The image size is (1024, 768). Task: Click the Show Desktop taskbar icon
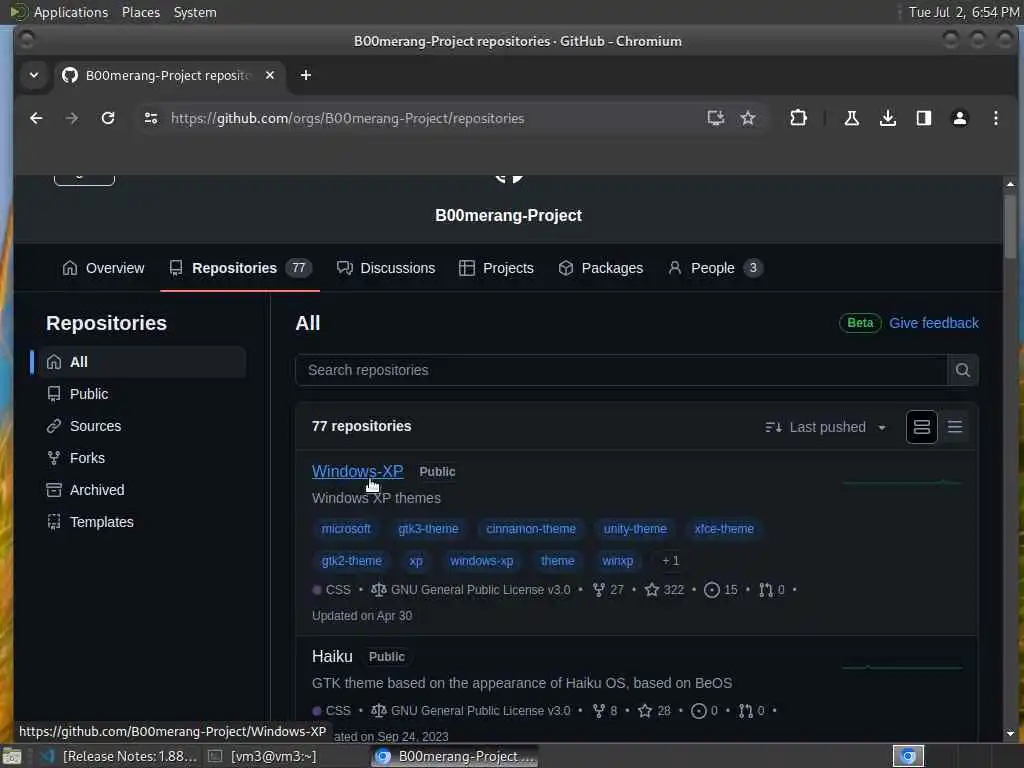[11, 756]
